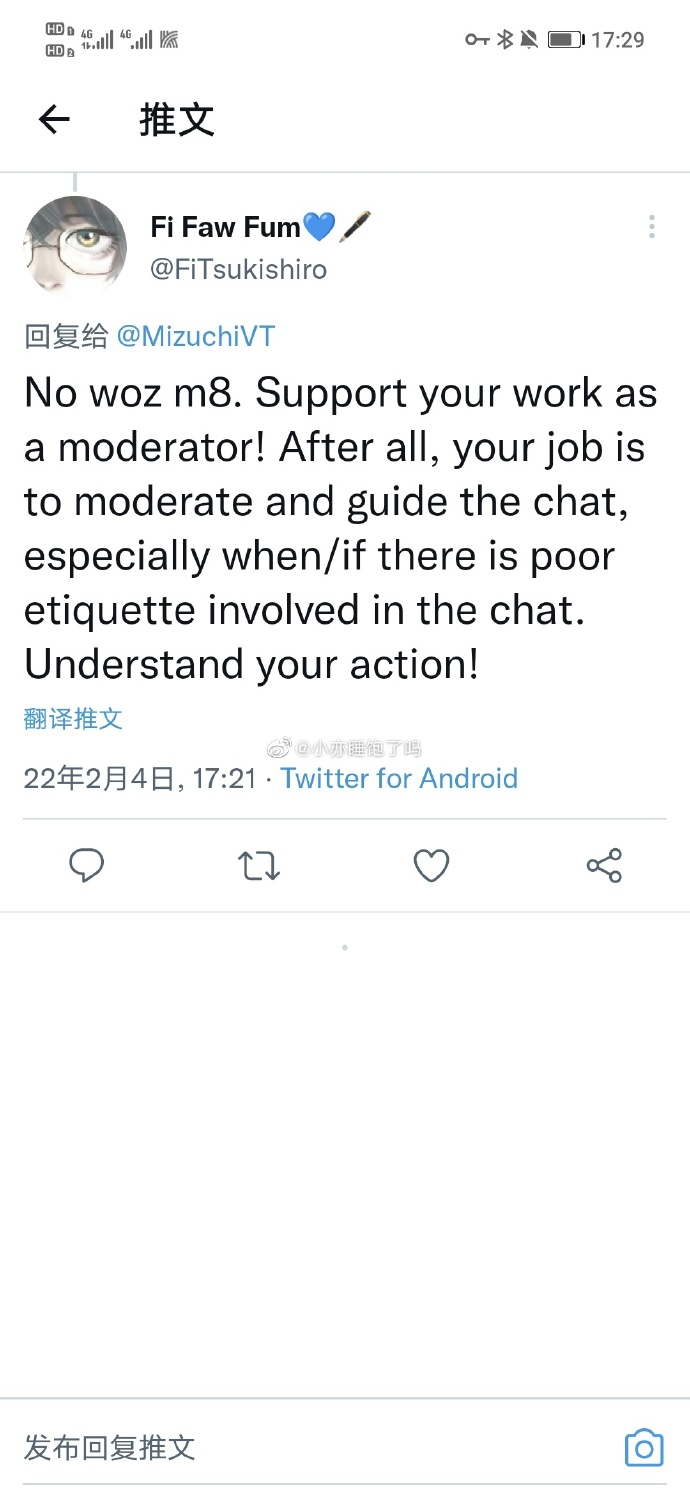The height and width of the screenshot is (1495, 690).
Task: Open the @FiTsukishiro handle
Action: pos(238,270)
